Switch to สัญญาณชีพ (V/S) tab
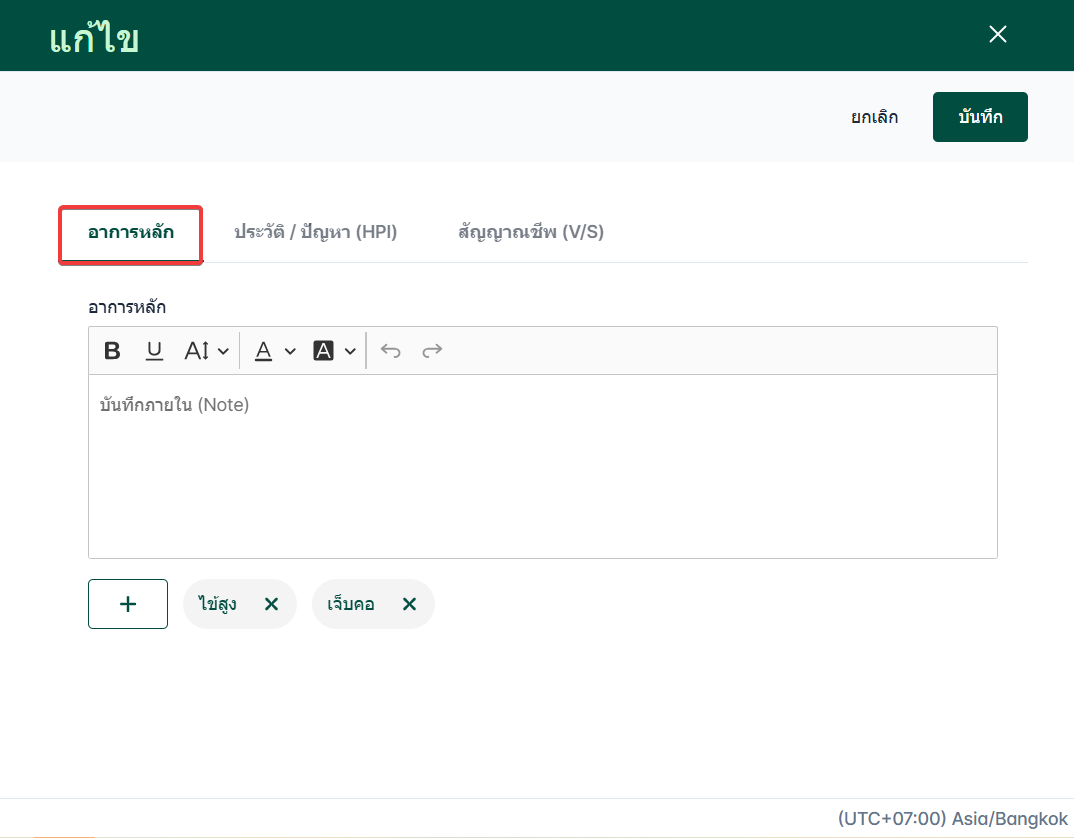 (x=531, y=233)
